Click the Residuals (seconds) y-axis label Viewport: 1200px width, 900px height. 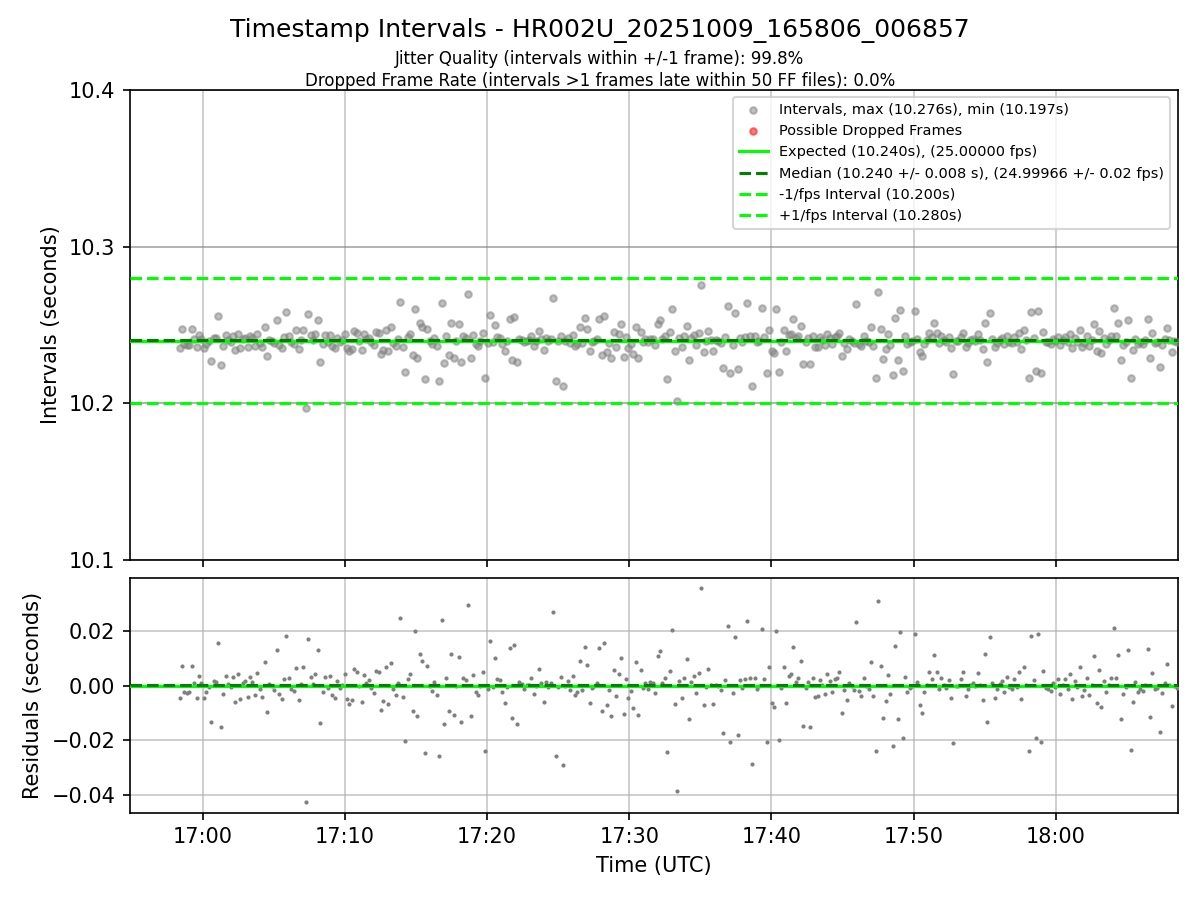point(32,696)
